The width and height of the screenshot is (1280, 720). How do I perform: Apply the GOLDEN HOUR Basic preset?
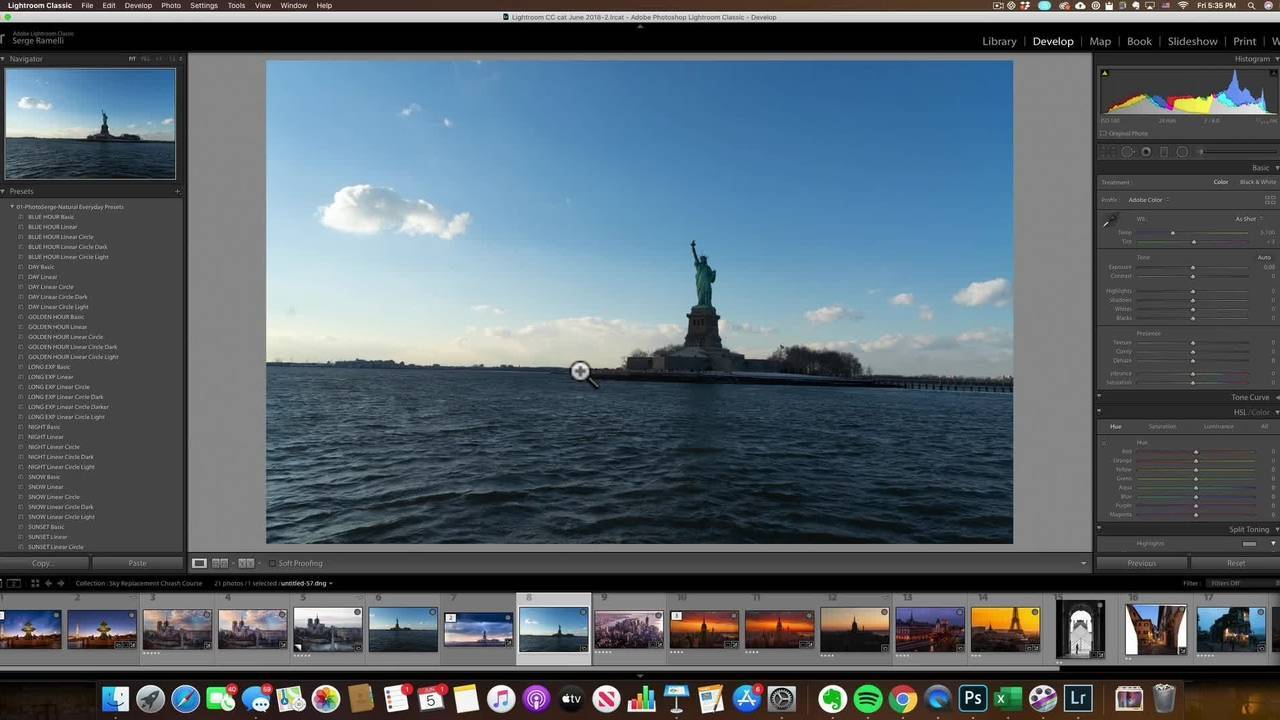pyautogui.click(x=56, y=317)
